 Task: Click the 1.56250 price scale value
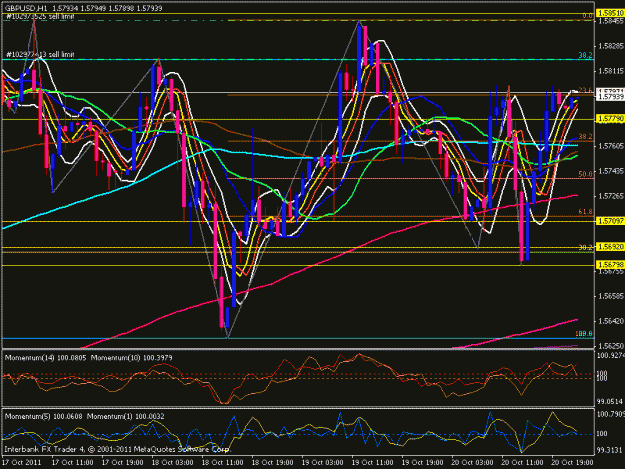(611, 346)
